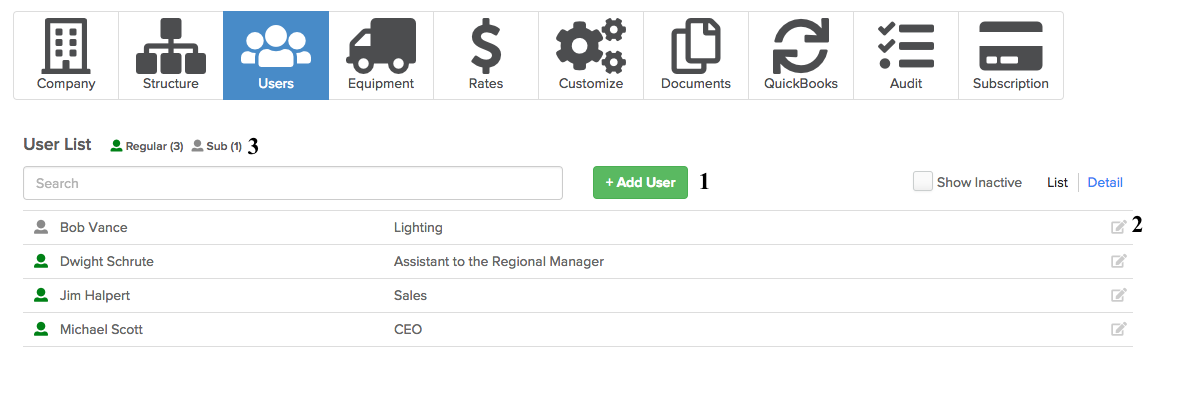Open the QuickBooks sync tab

pyautogui.click(x=800, y=56)
